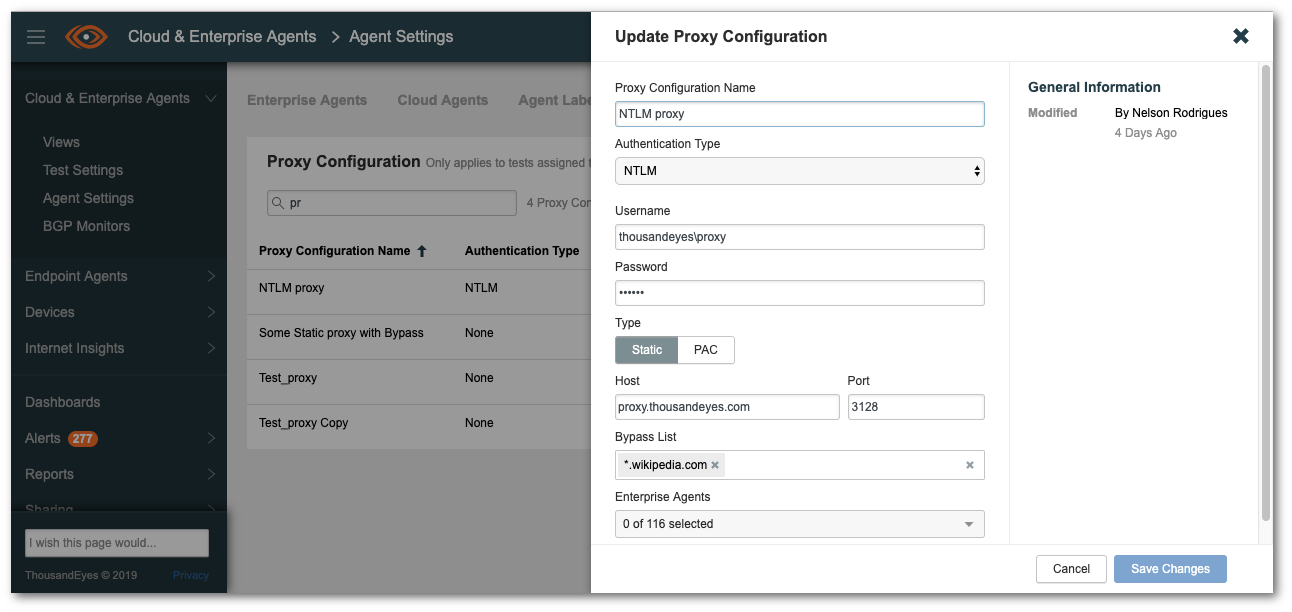Image resolution: width=1292 pixels, height=612 pixels.
Task: Click the proxy search box
Action: pyautogui.click(x=392, y=203)
